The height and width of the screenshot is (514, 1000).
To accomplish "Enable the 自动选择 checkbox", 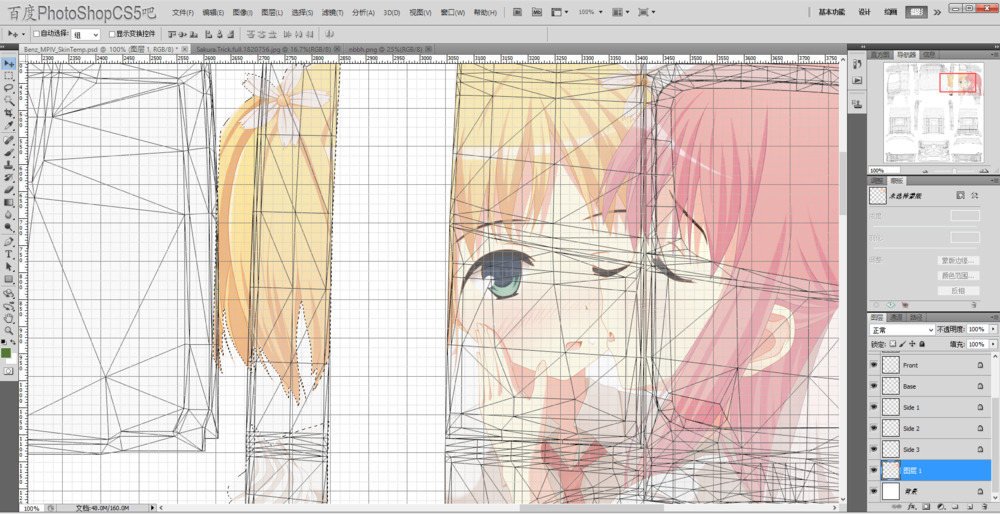I will point(36,34).
